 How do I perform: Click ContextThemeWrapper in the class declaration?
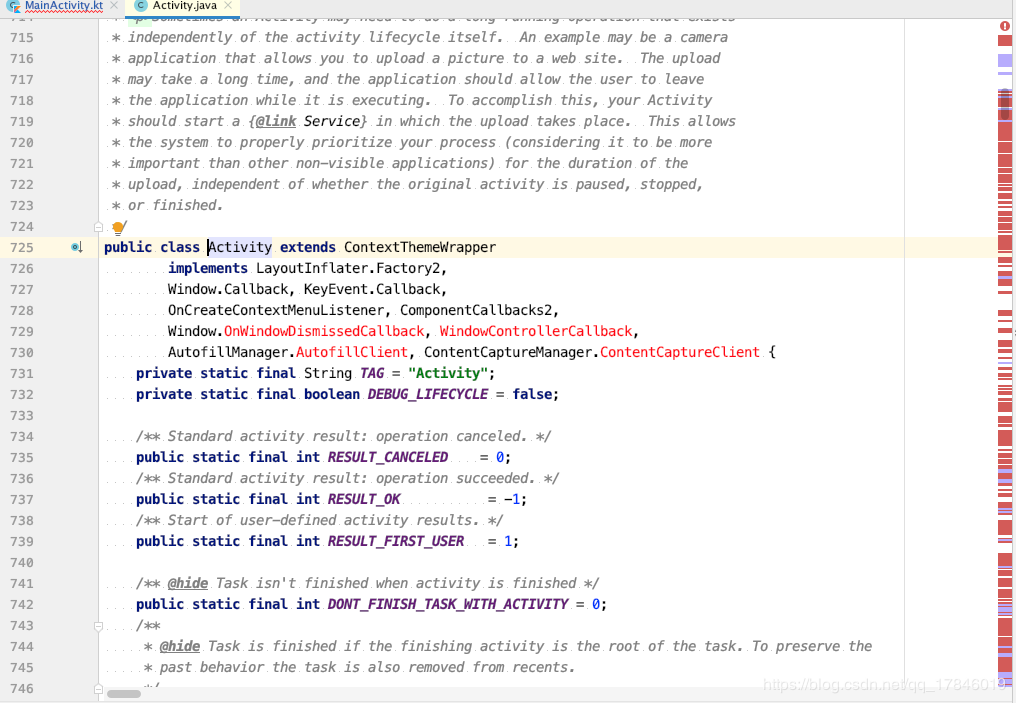pos(420,248)
